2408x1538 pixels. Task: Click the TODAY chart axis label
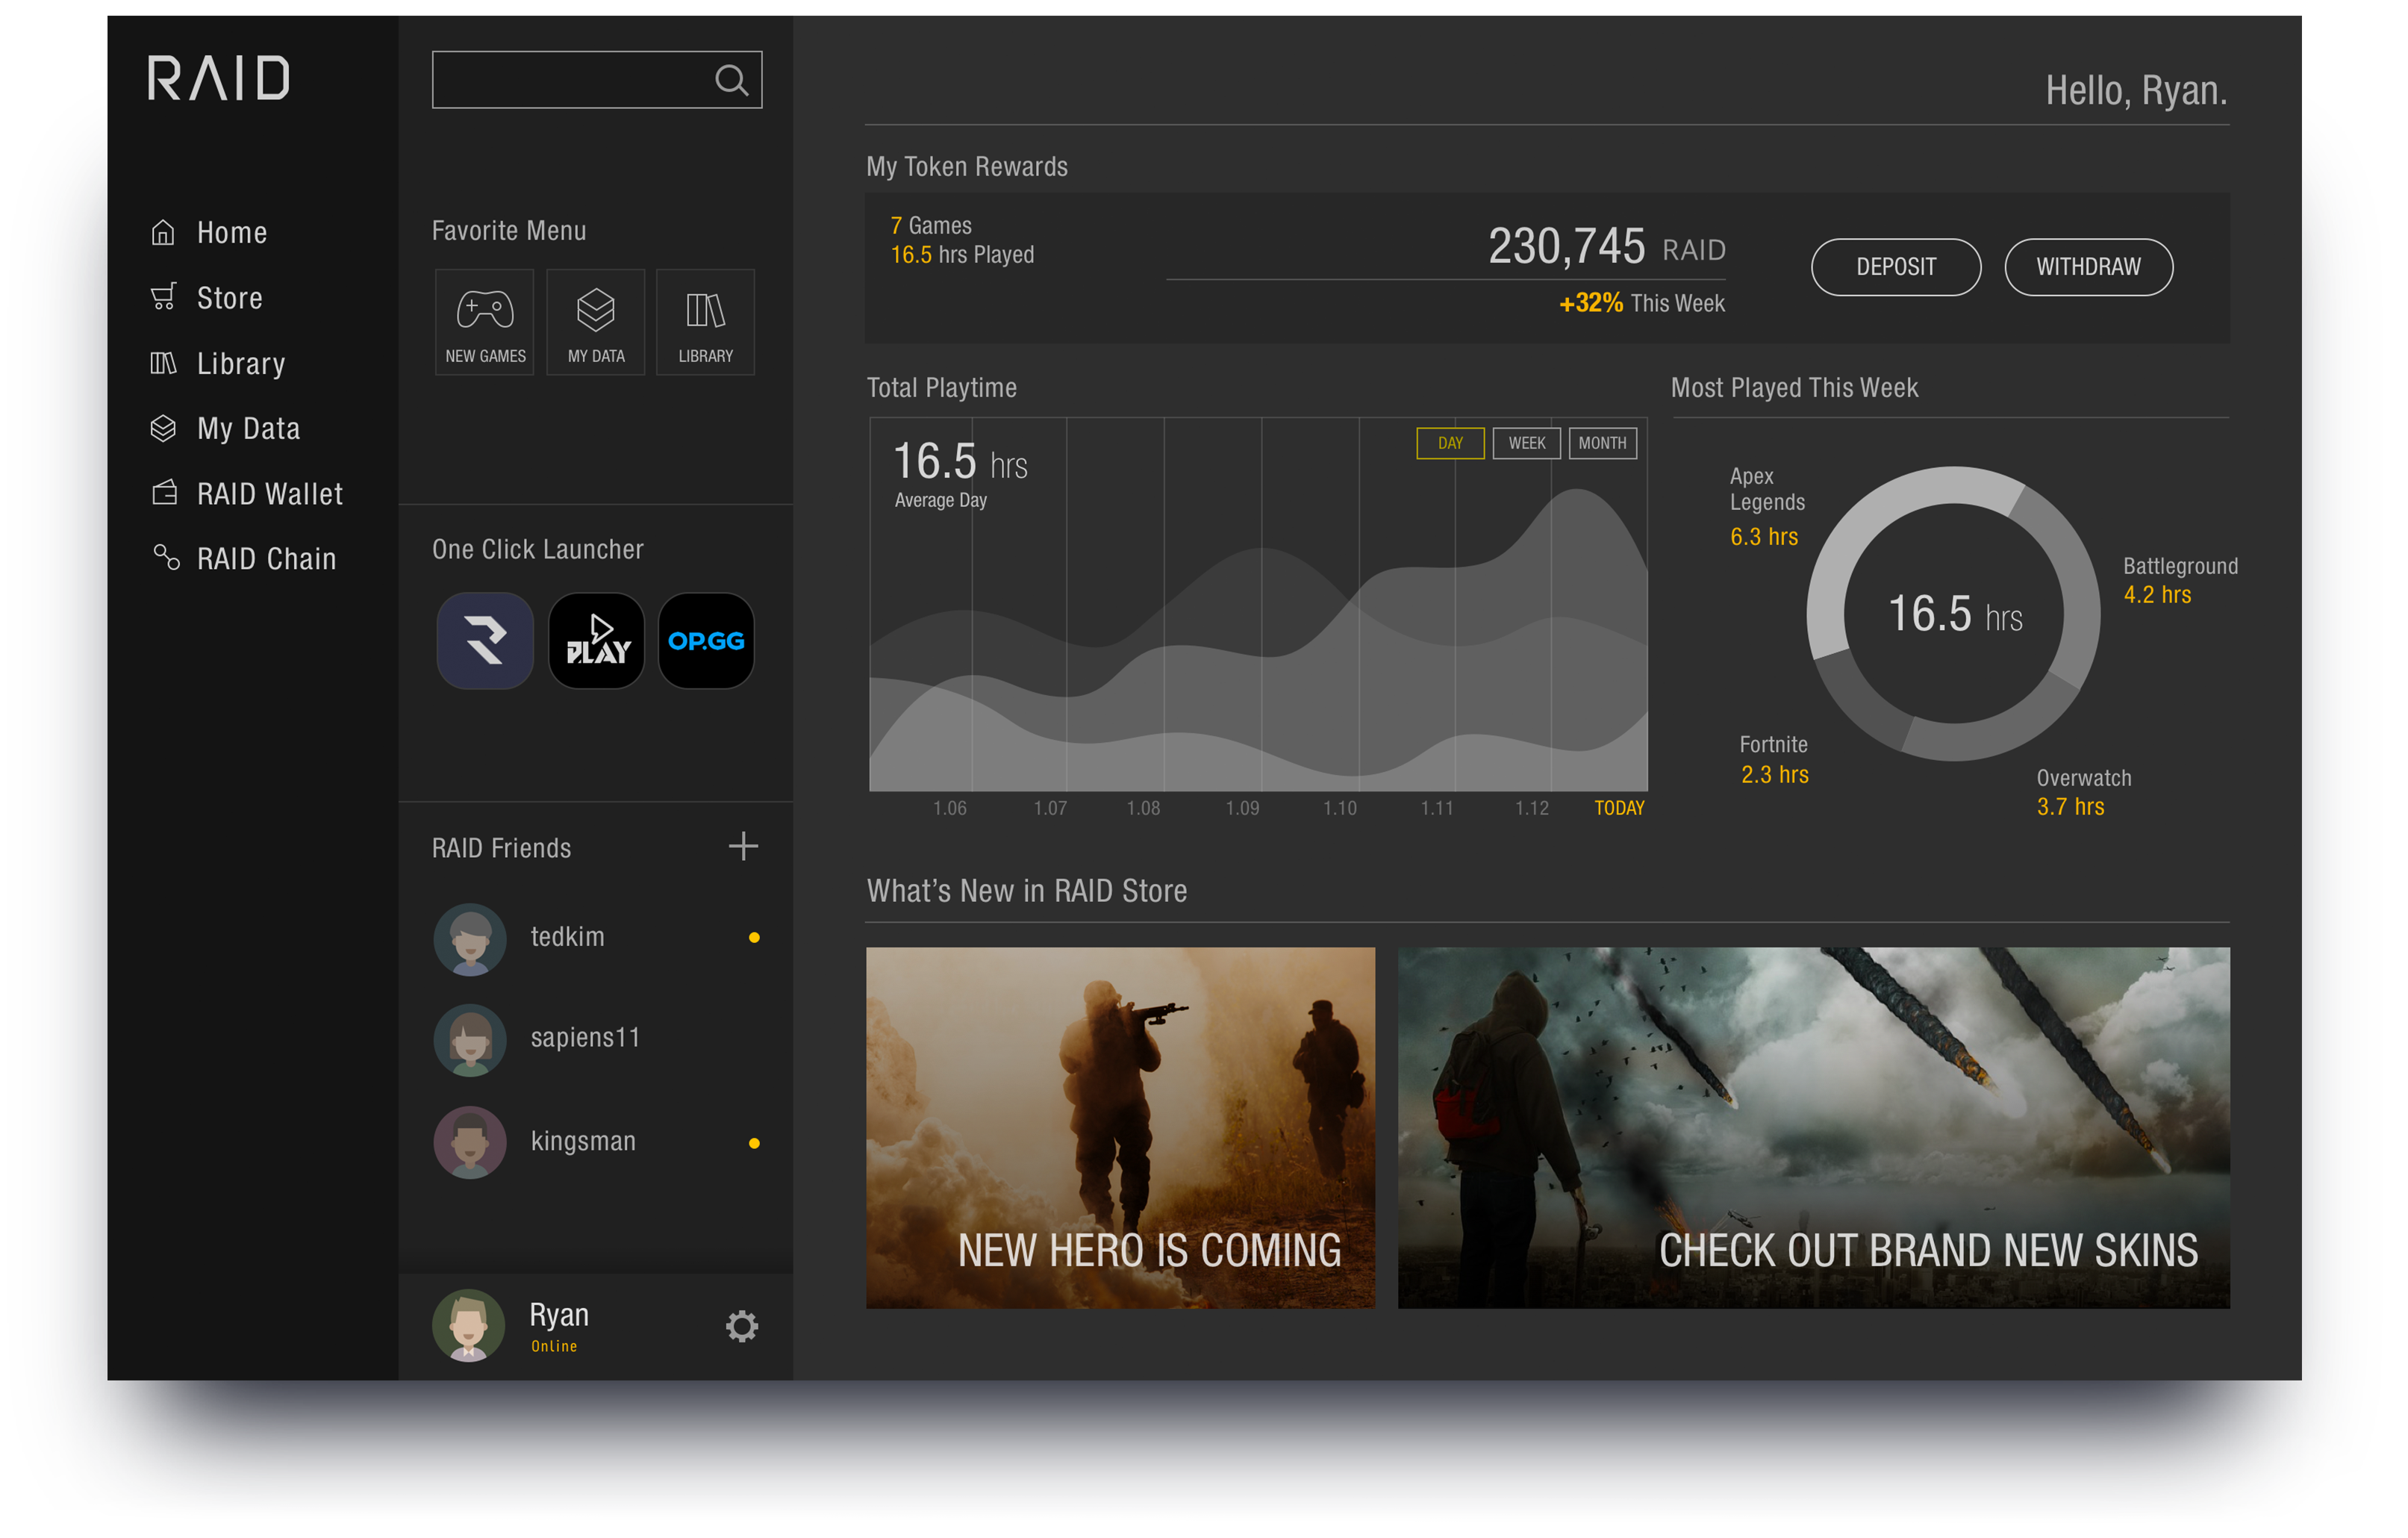(1619, 808)
